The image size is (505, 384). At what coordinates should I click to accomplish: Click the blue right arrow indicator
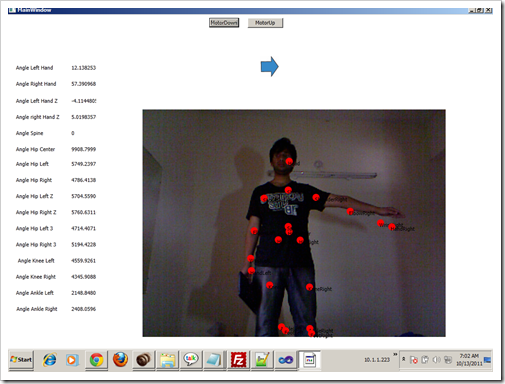point(269,67)
